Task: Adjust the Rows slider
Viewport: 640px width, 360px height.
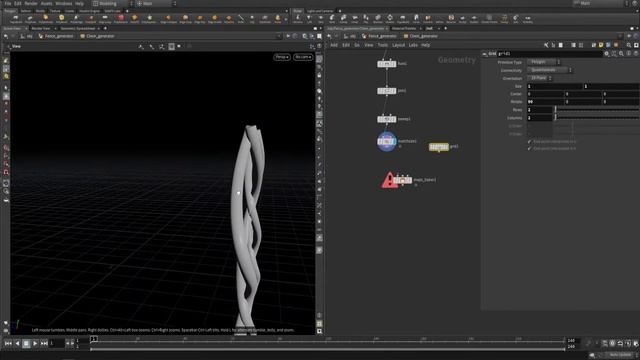Action: point(596,110)
